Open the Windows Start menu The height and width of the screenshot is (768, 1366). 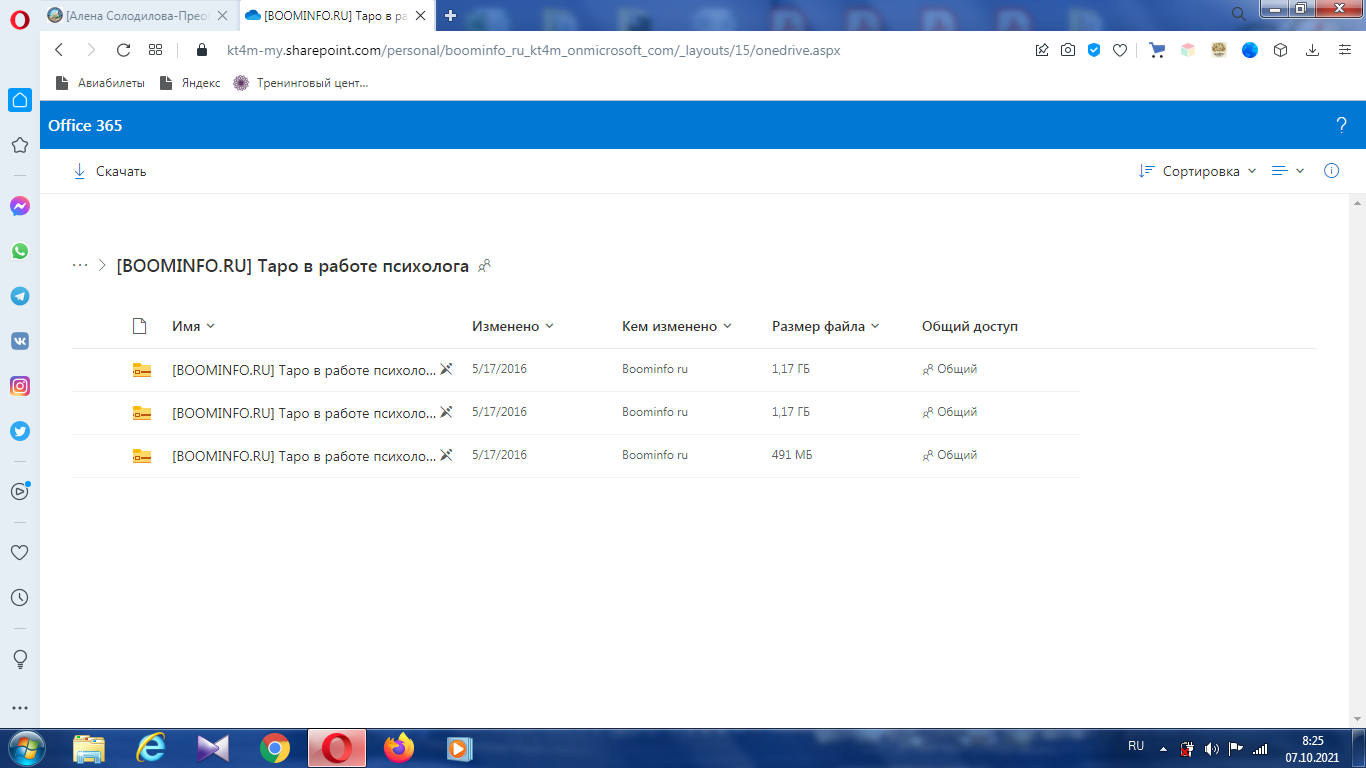[x=27, y=748]
